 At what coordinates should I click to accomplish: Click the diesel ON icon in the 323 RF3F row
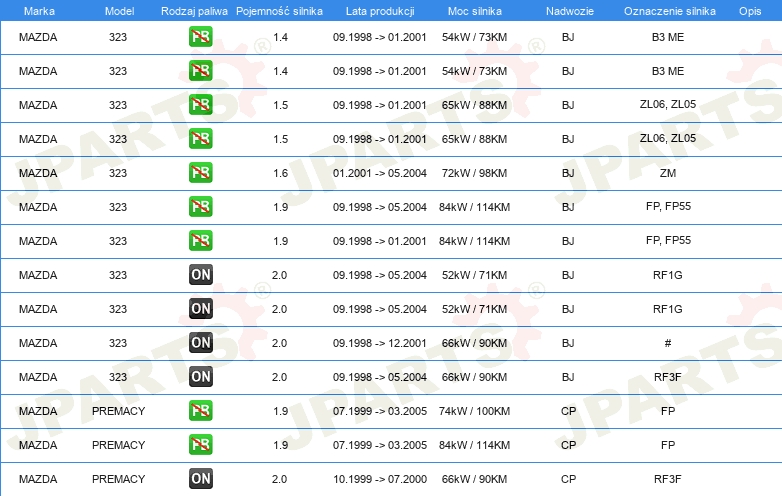pos(200,376)
